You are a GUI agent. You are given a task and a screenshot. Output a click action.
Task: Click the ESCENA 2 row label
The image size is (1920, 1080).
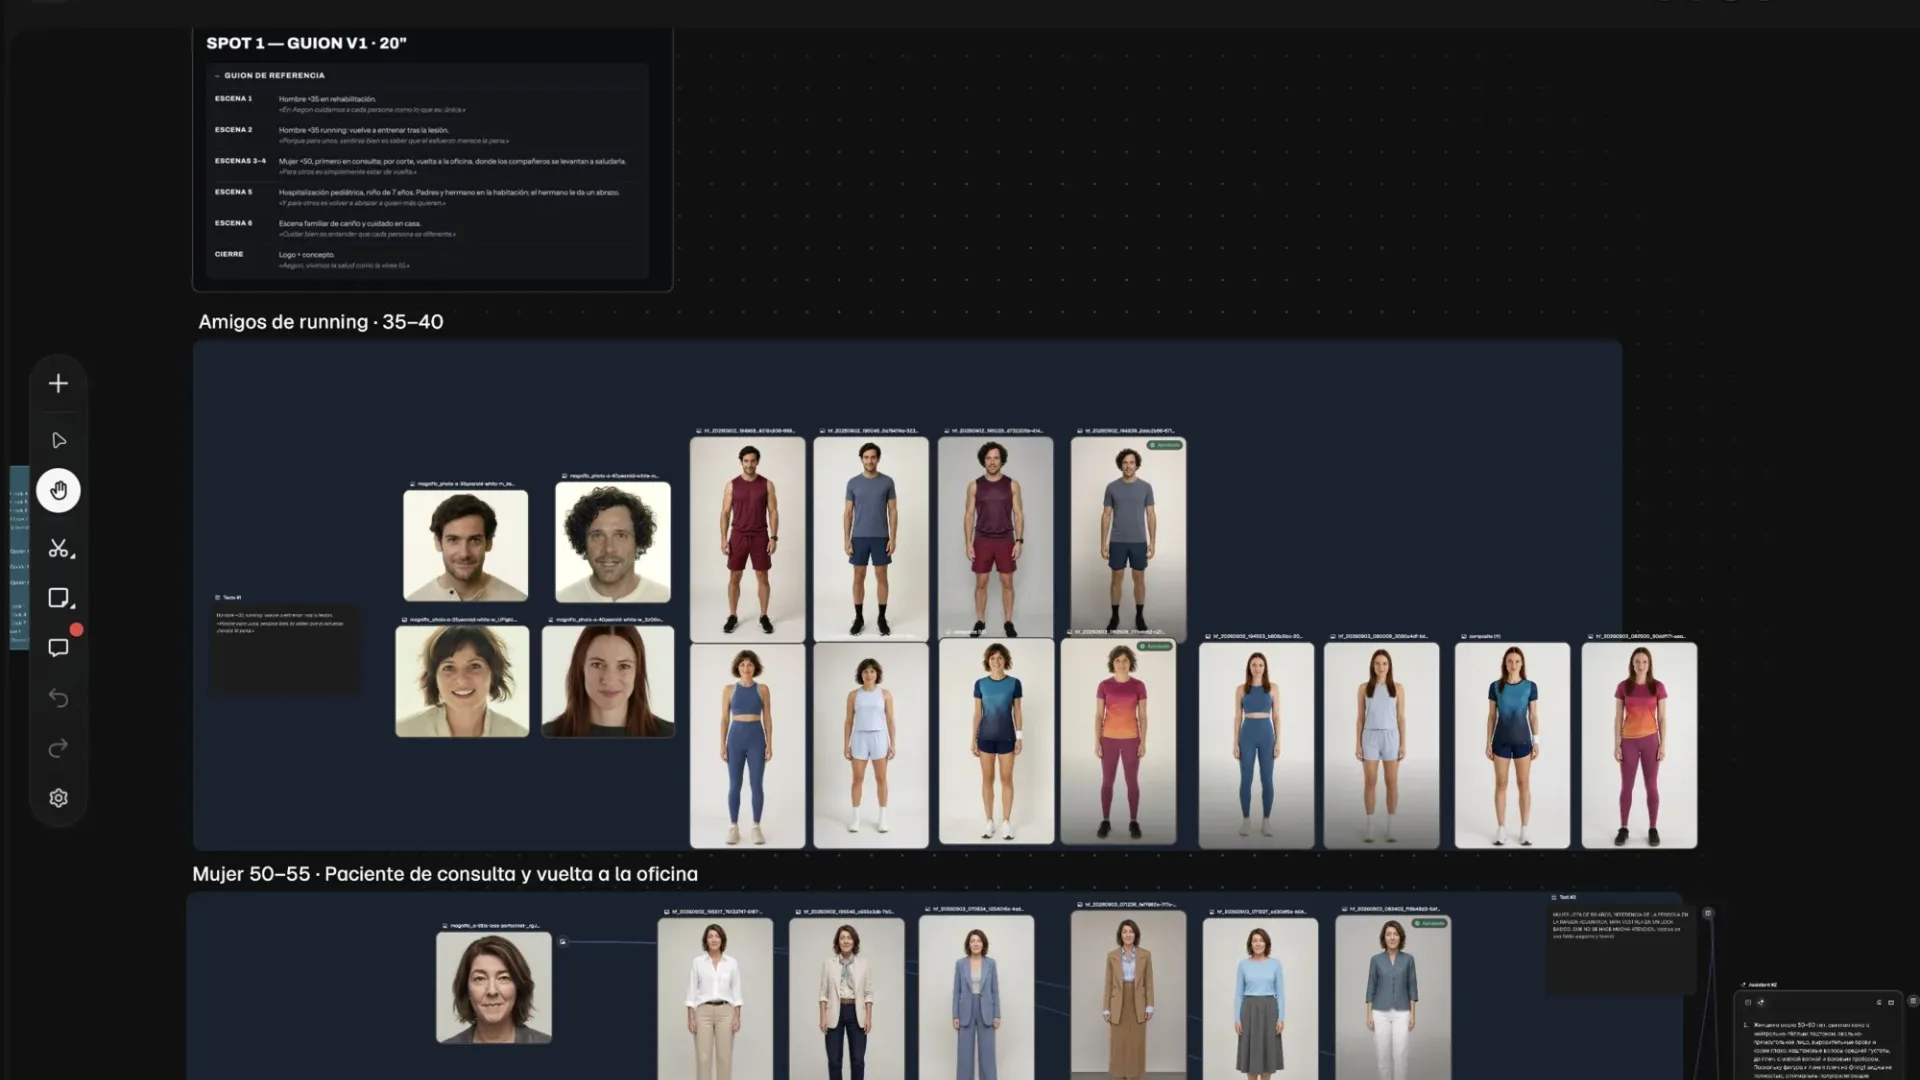pyautogui.click(x=233, y=129)
